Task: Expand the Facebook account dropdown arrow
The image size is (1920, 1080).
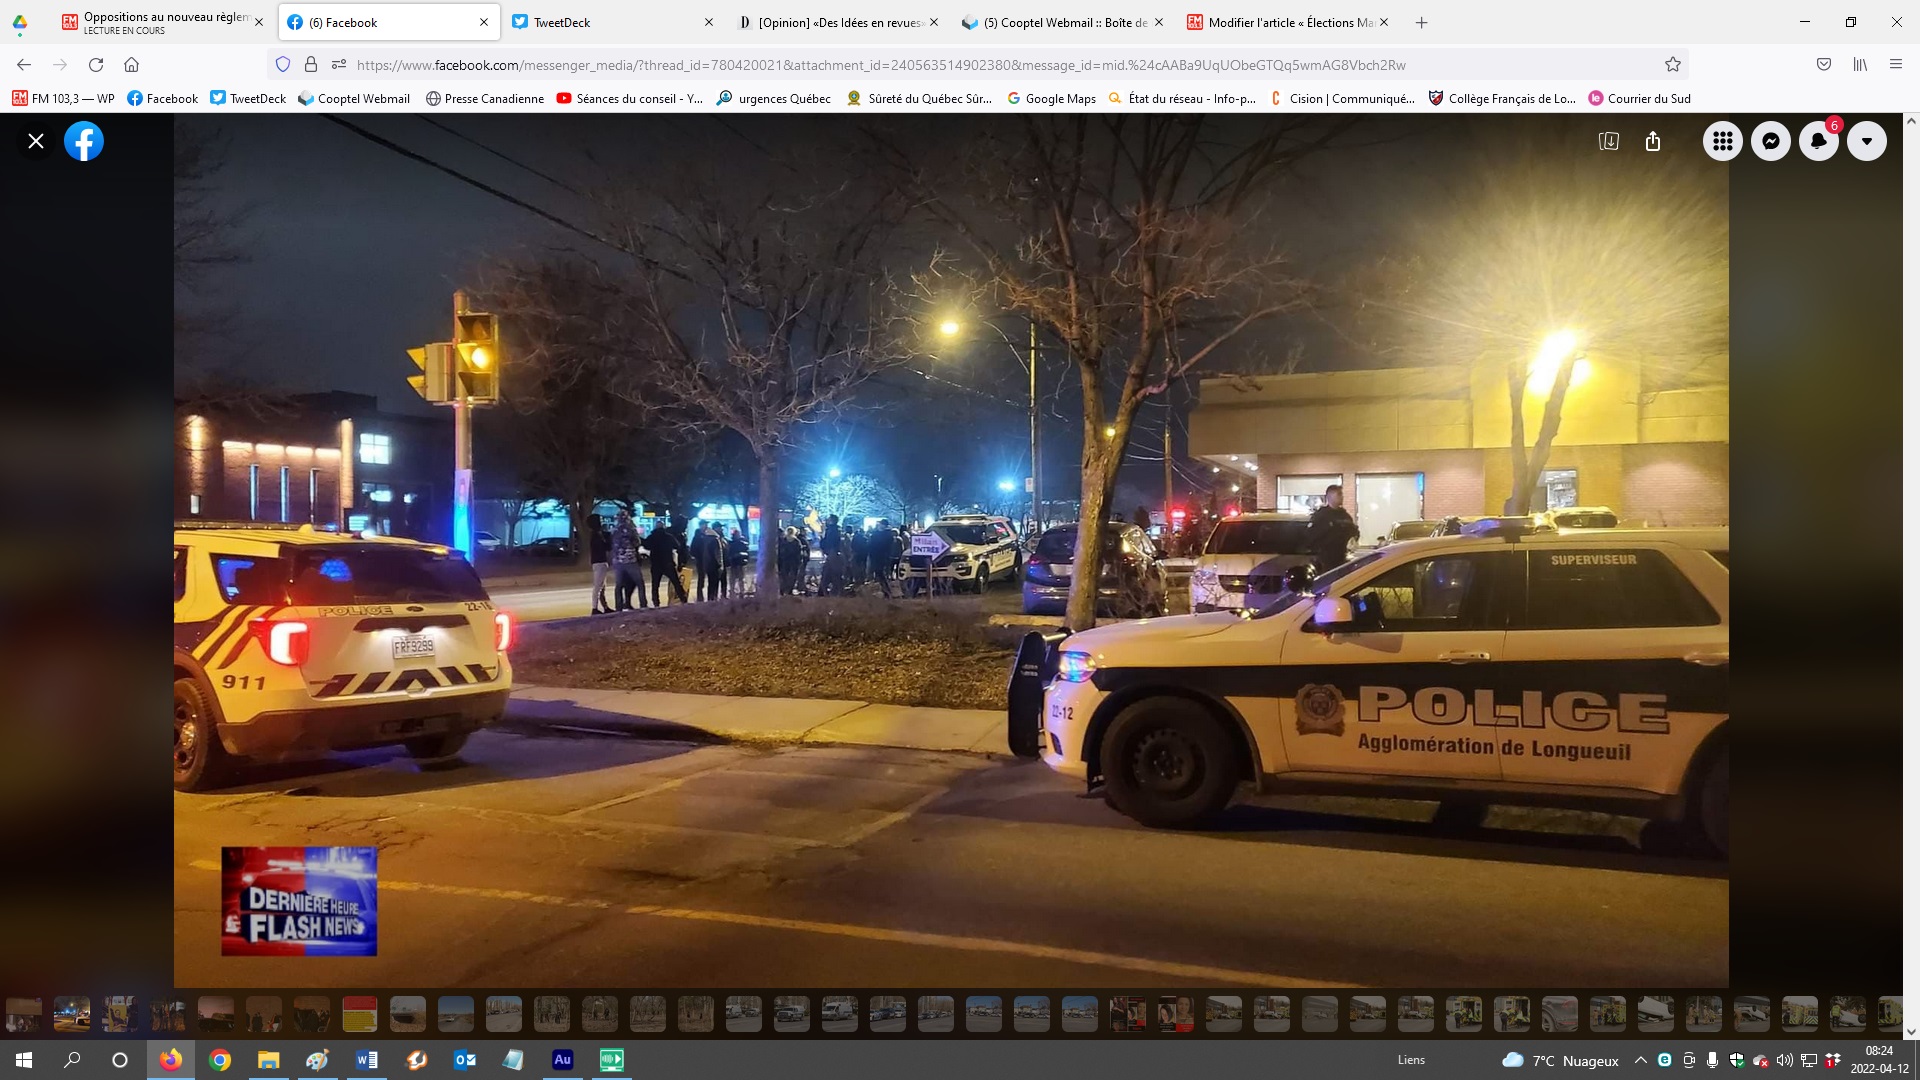Action: 1866,141
